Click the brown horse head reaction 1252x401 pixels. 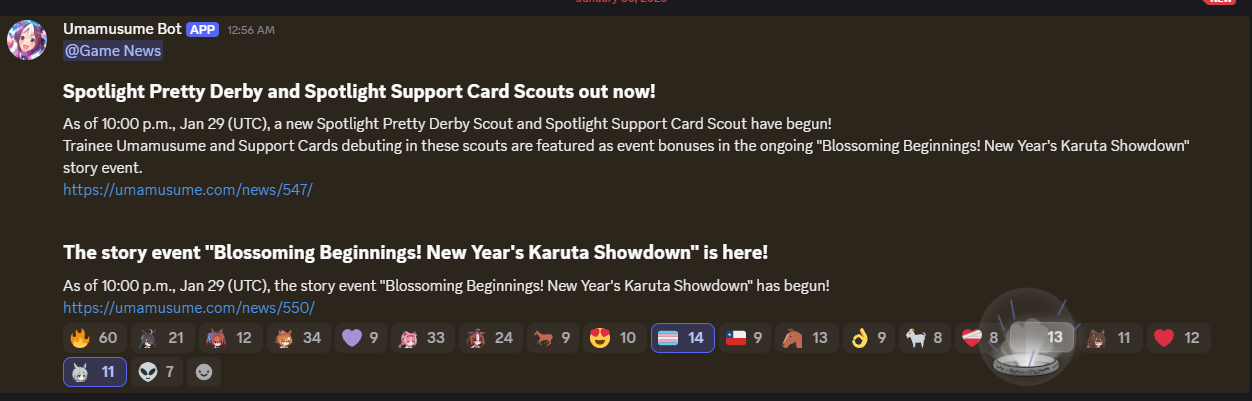(806, 338)
